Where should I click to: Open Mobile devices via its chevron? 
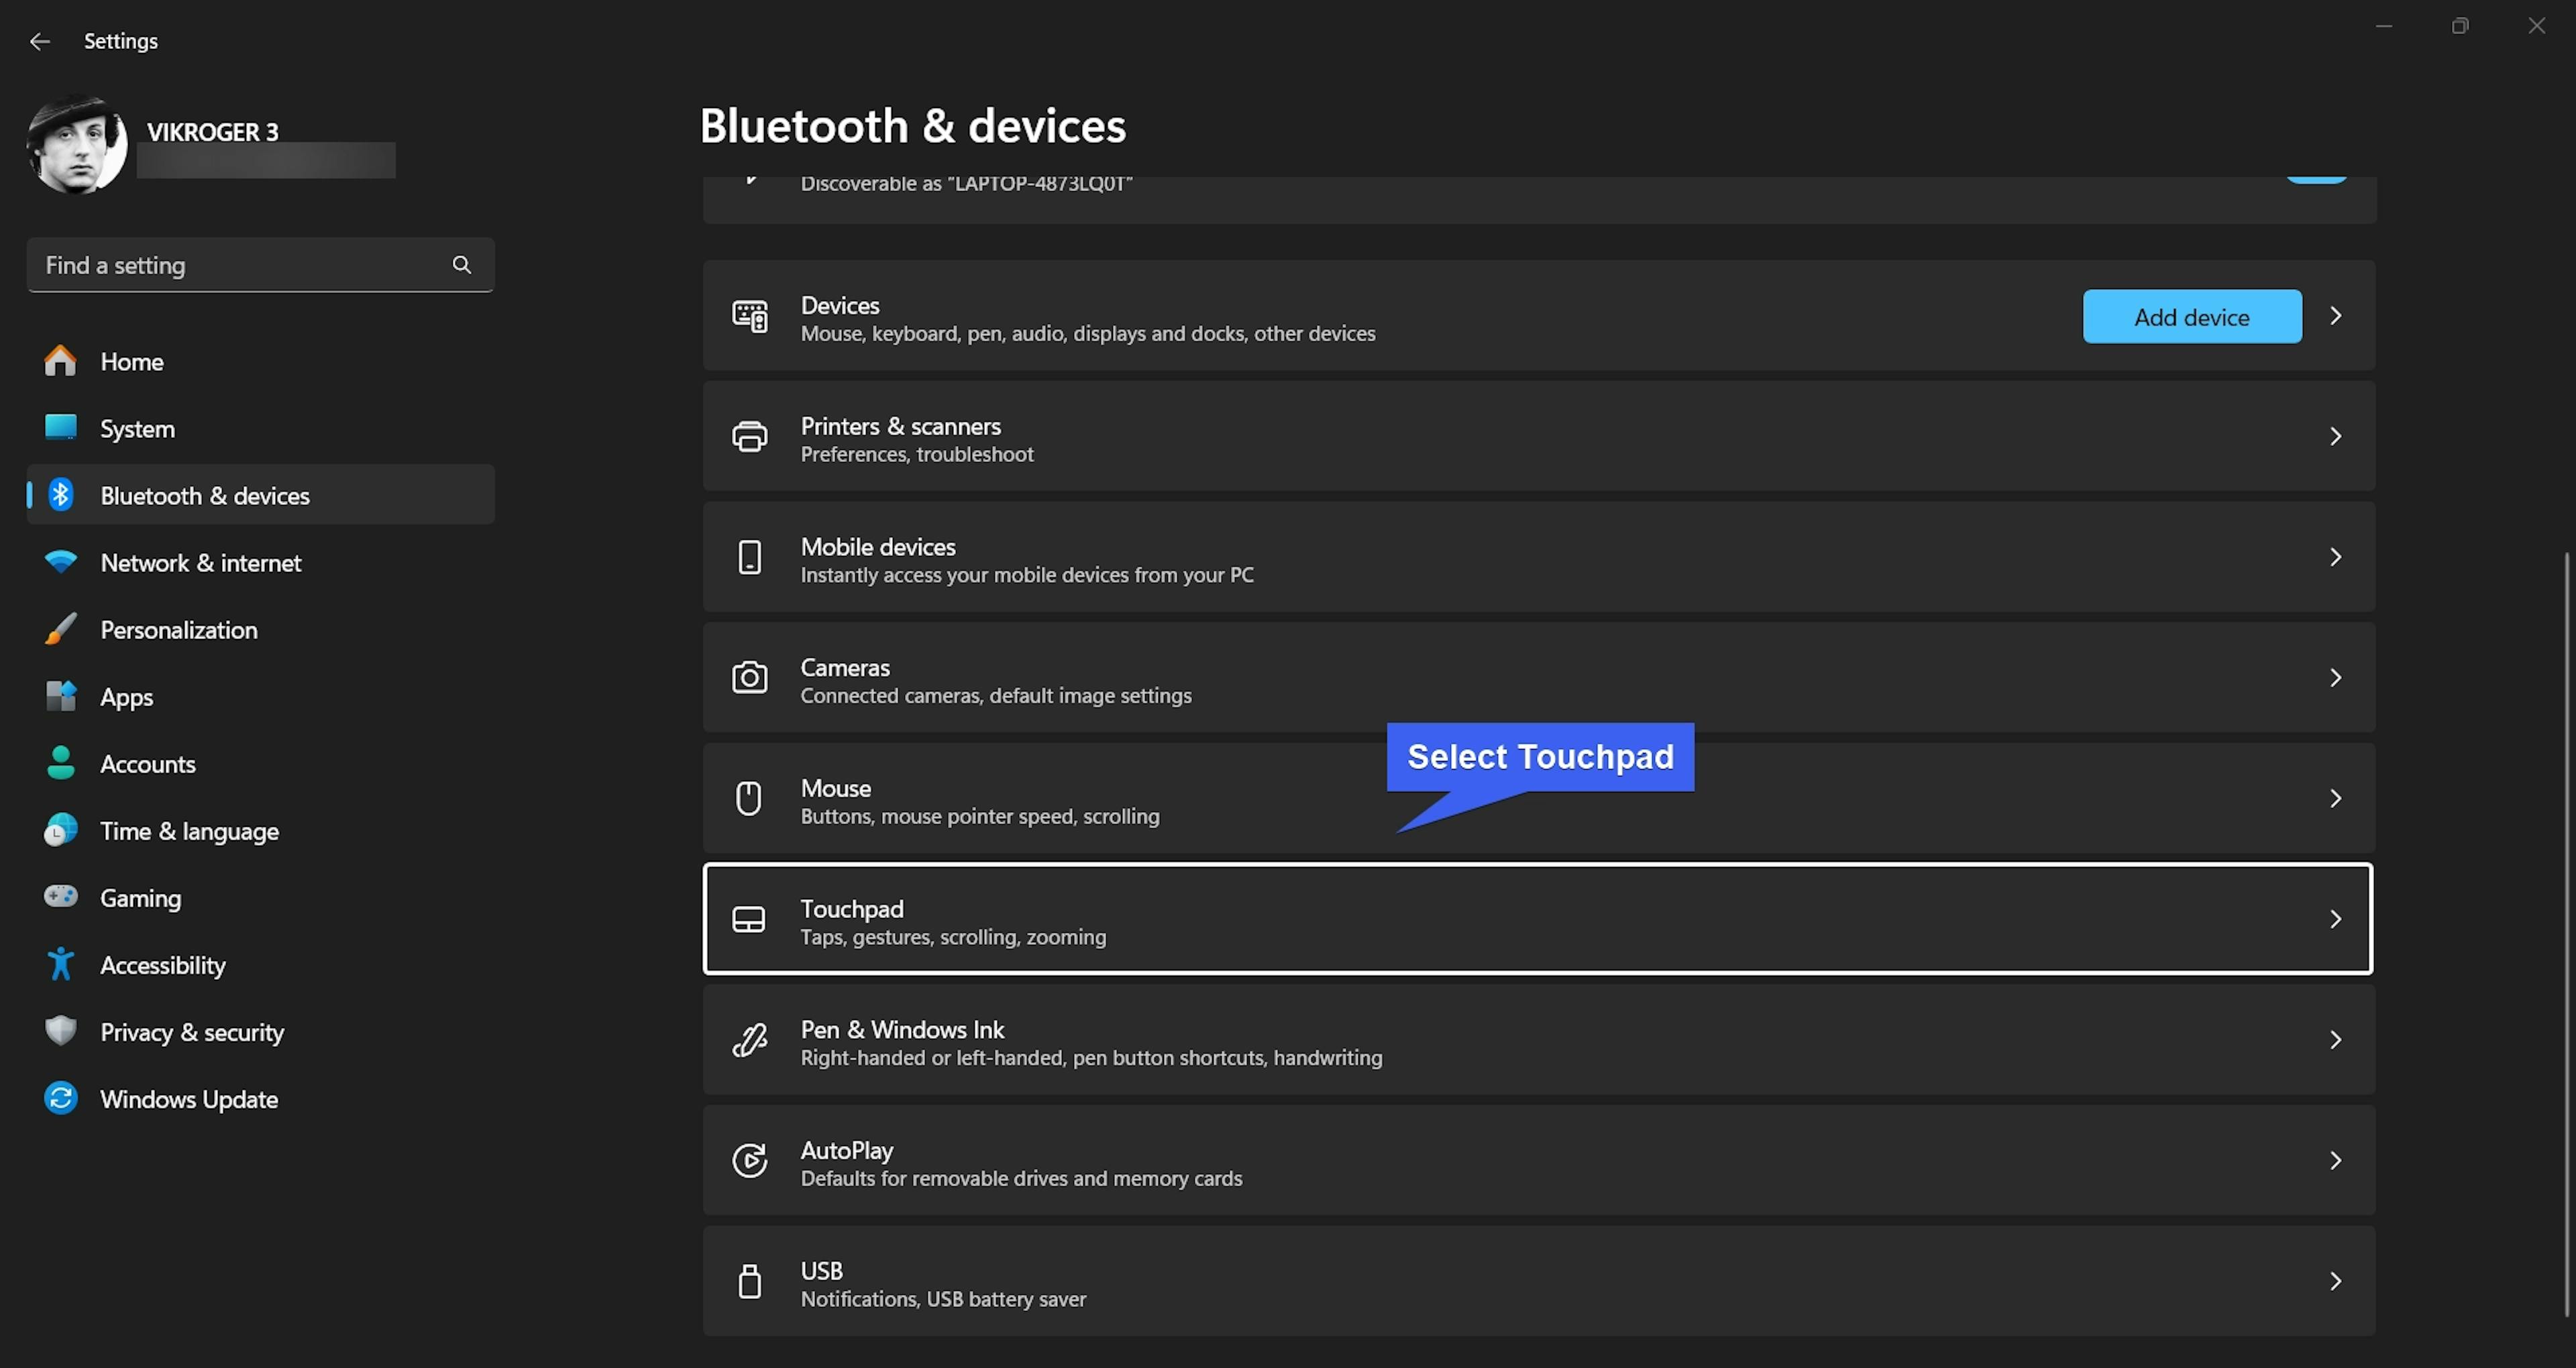click(2336, 557)
